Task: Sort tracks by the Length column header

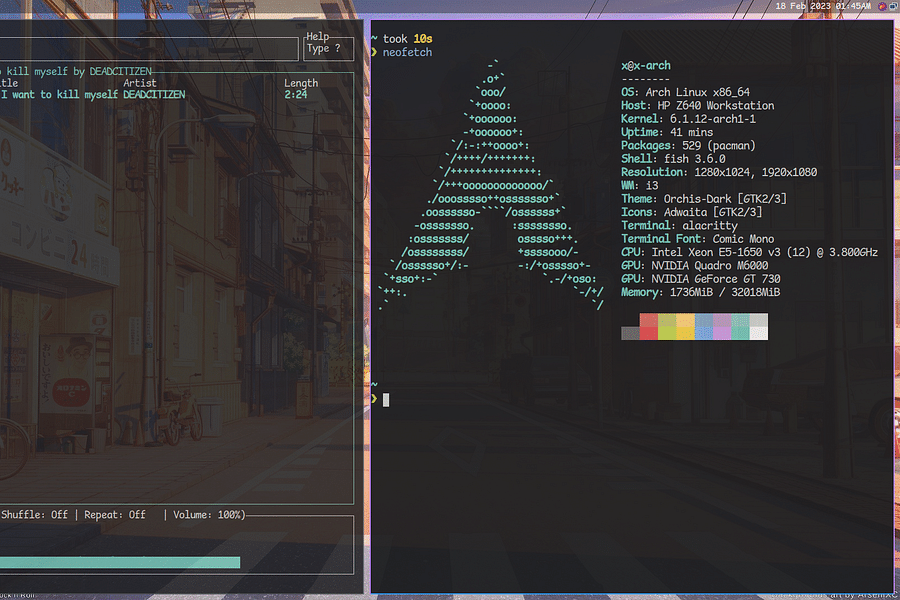Action: coord(302,82)
